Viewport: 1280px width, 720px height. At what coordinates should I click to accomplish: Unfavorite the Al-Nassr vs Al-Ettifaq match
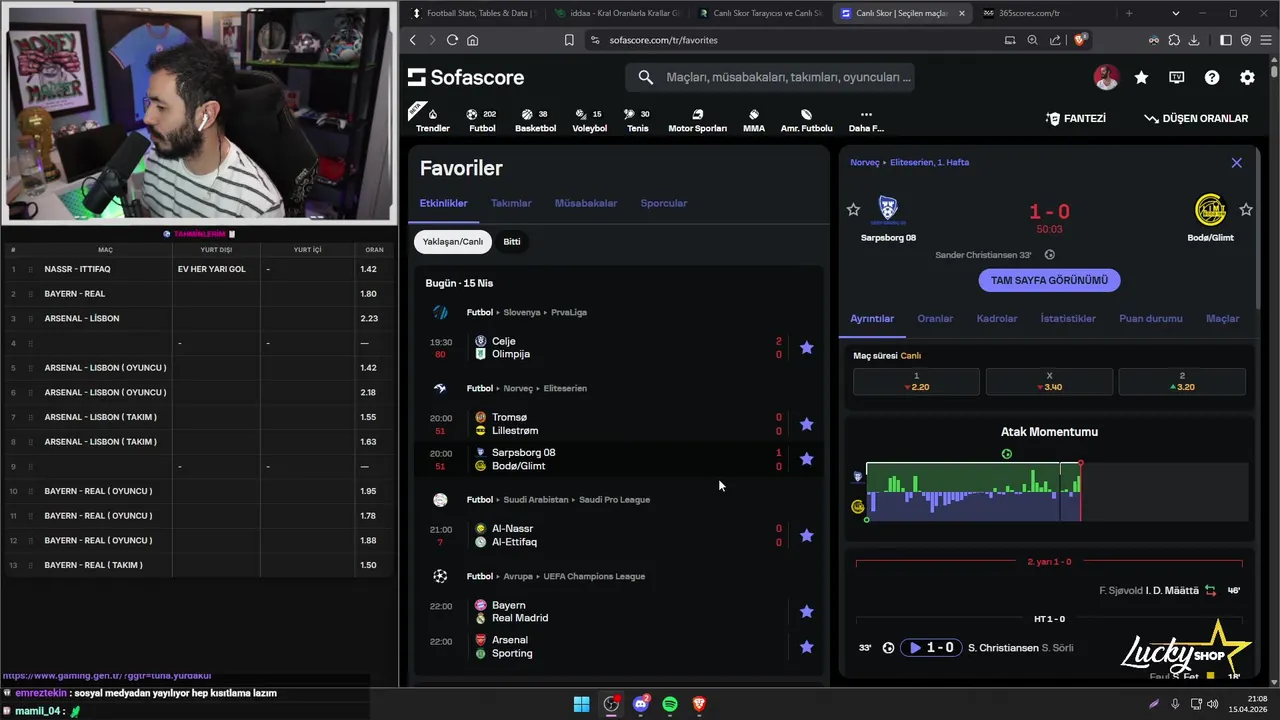point(806,535)
